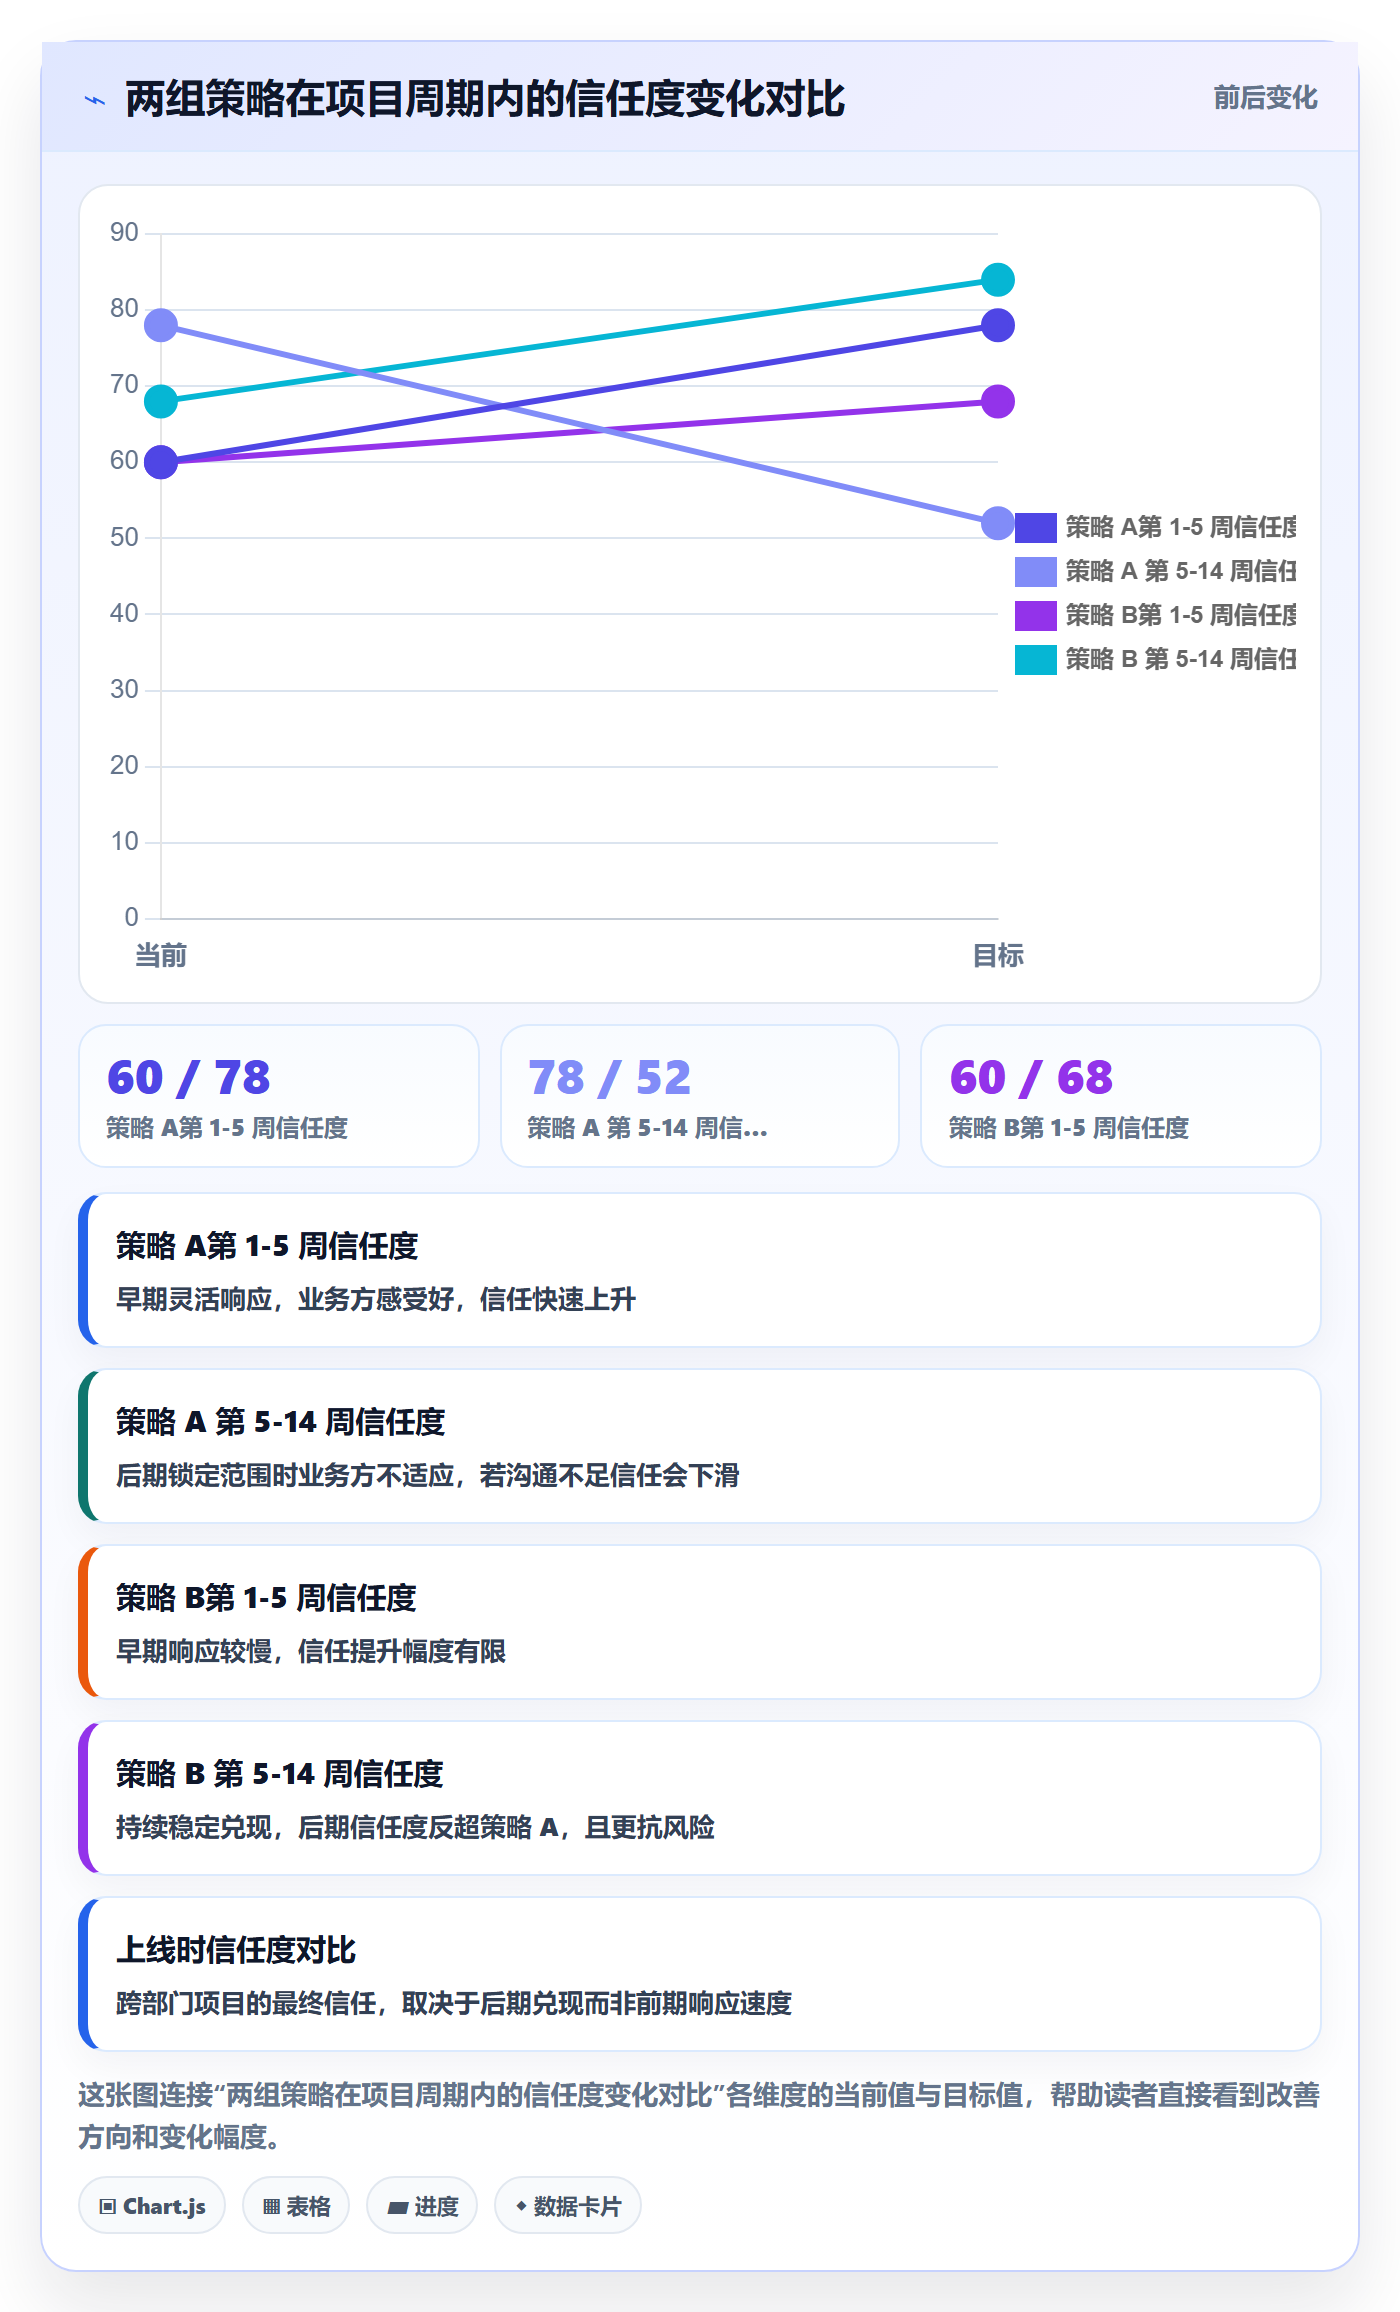Click the text 持续稳定兑现，后期信任度反超策略 A
This screenshot has width=1400, height=2312.
337,1827
